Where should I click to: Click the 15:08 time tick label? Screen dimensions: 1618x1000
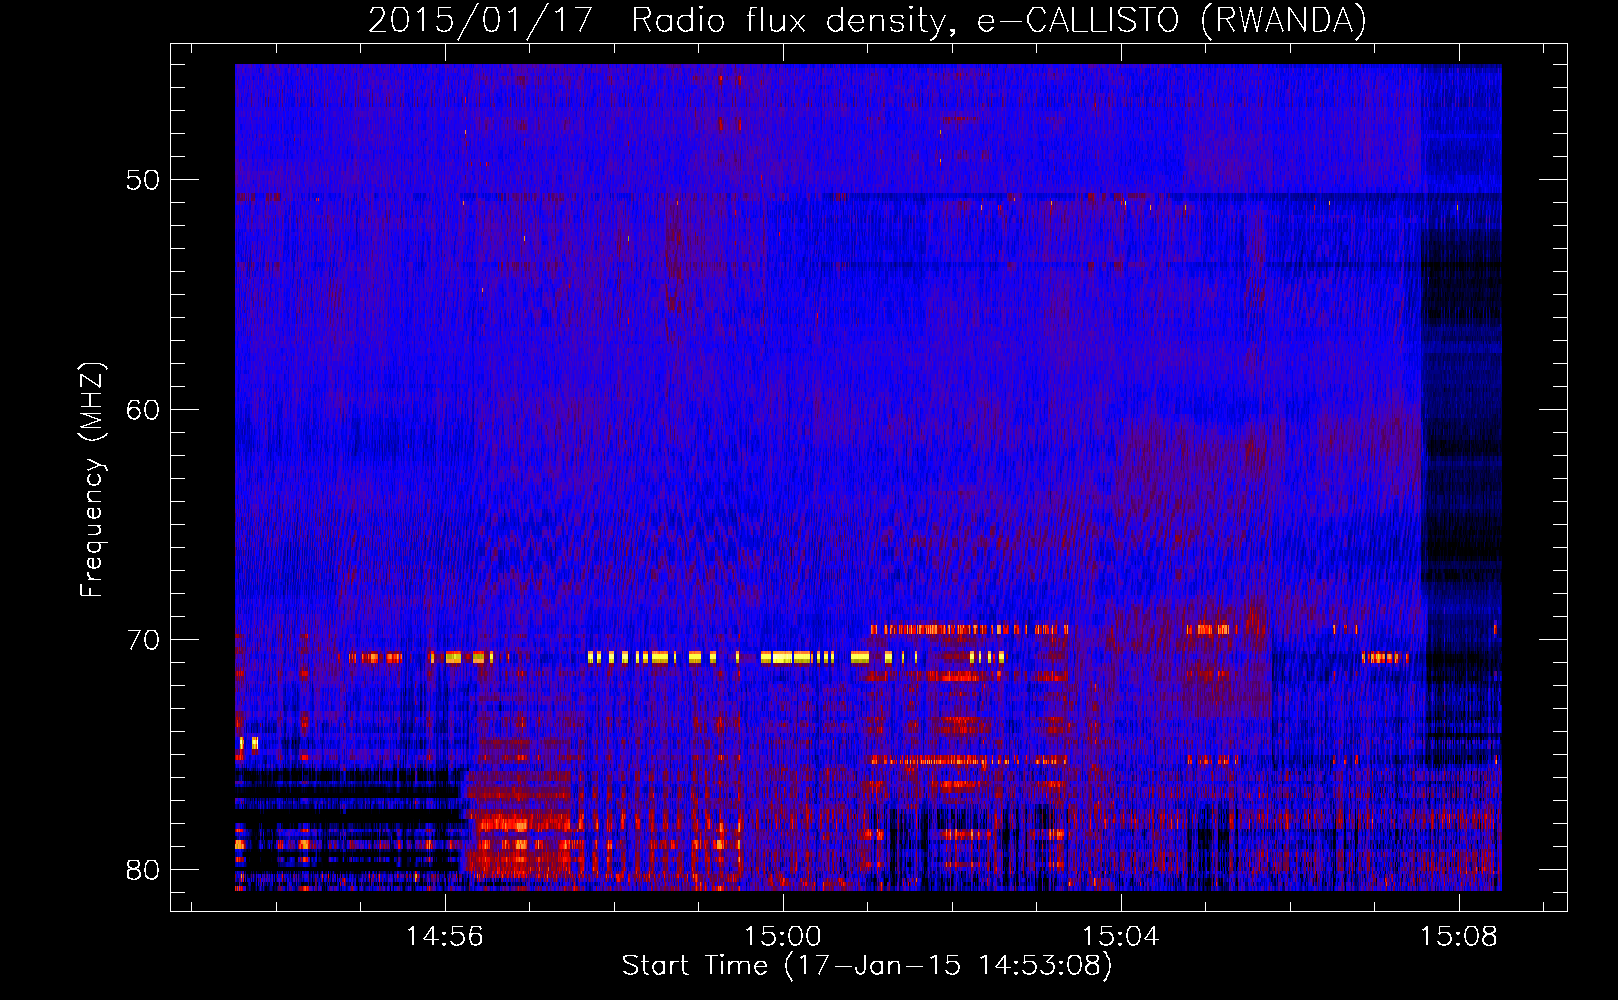click(1459, 937)
